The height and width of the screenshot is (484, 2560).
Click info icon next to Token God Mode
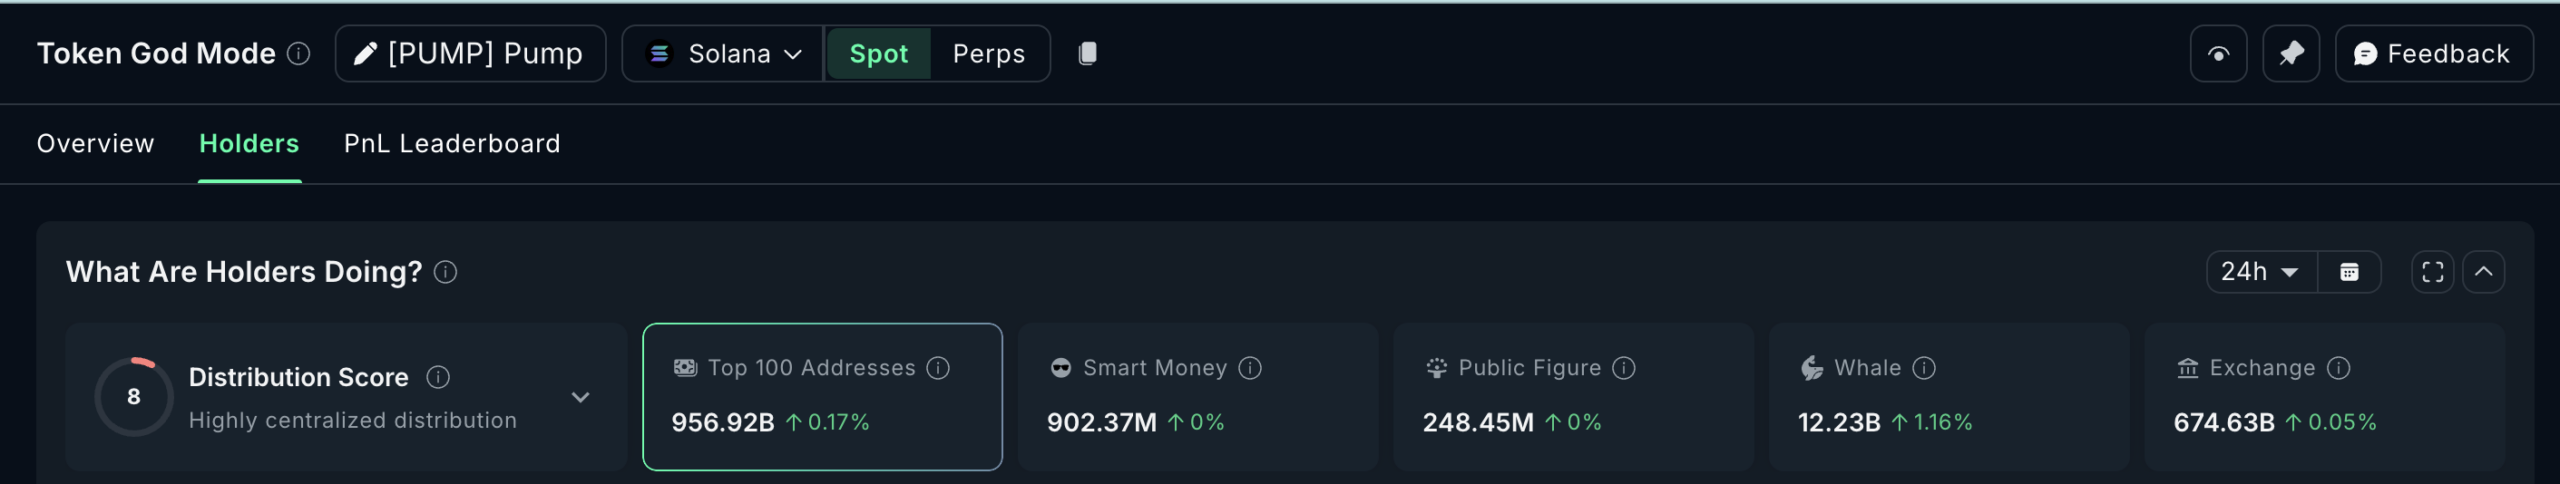[299, 53]
